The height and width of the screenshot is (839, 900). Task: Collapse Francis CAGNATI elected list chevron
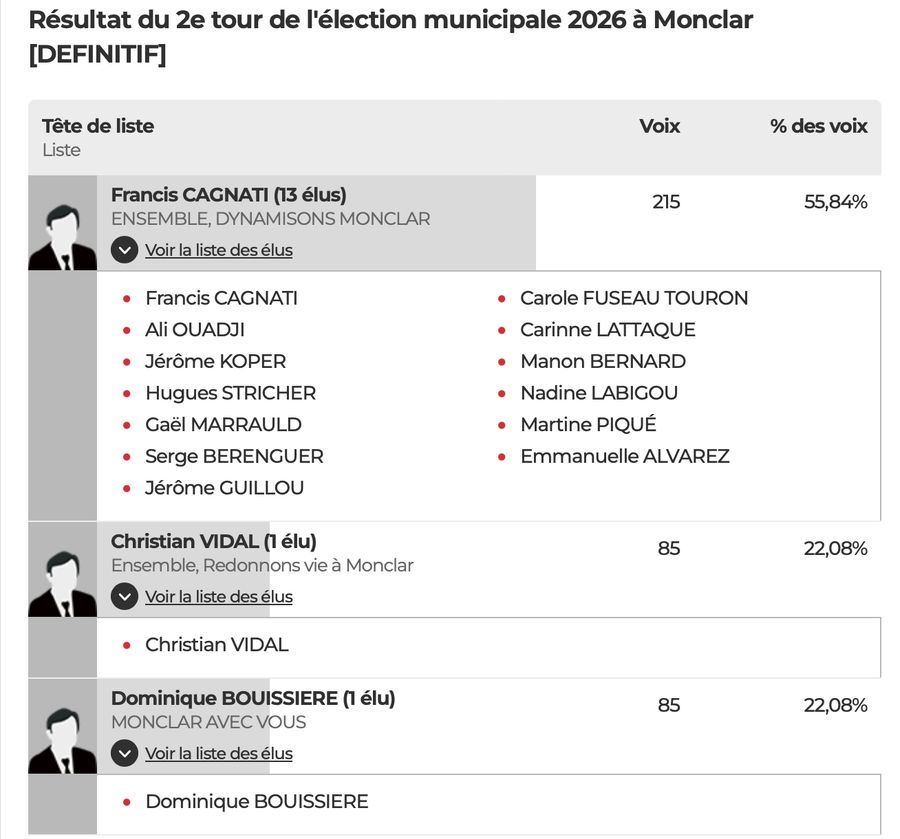124,250
